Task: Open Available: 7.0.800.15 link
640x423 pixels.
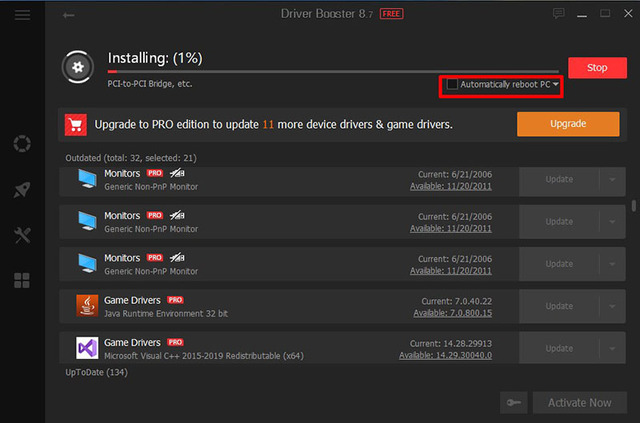Action: tap(453, 313)
